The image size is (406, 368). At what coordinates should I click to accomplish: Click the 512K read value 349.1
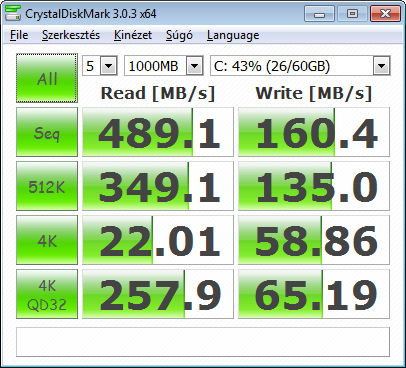point(158,186)
